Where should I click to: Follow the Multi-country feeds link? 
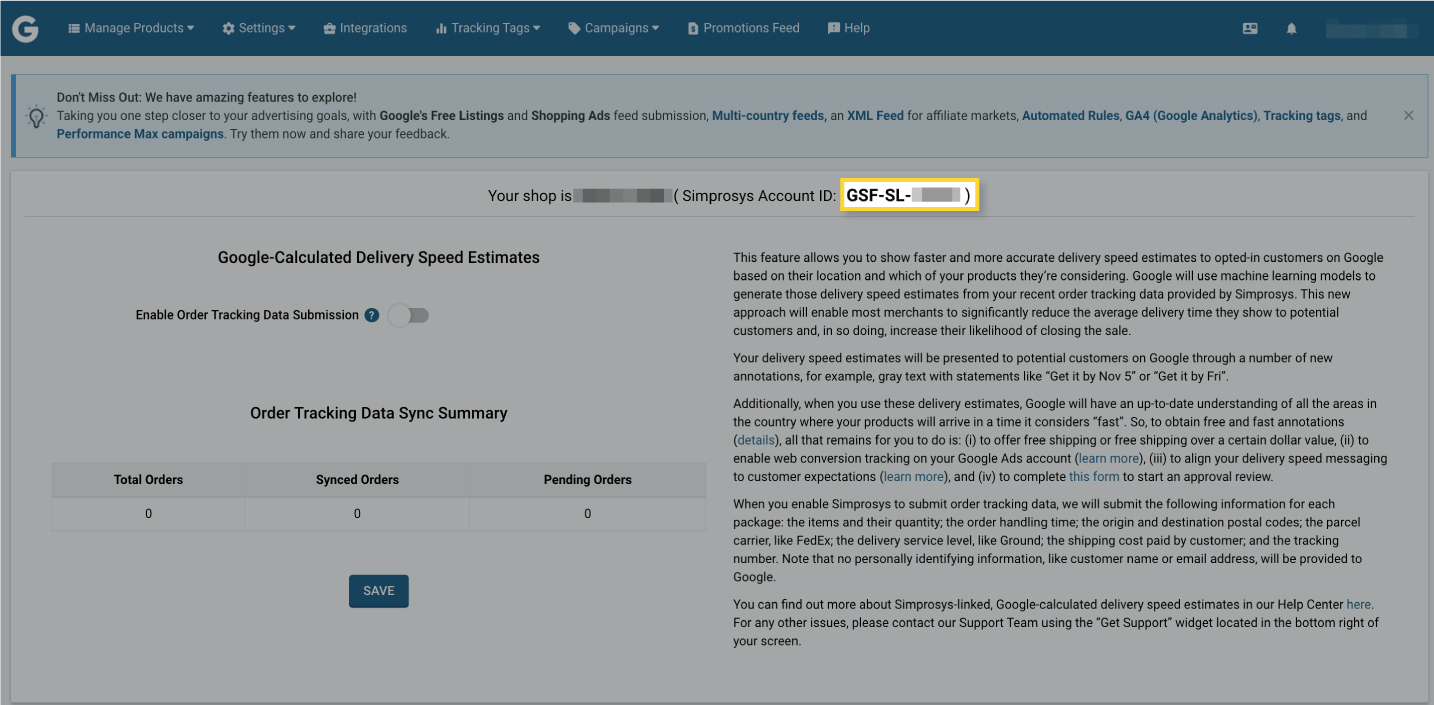coord(768,116)
